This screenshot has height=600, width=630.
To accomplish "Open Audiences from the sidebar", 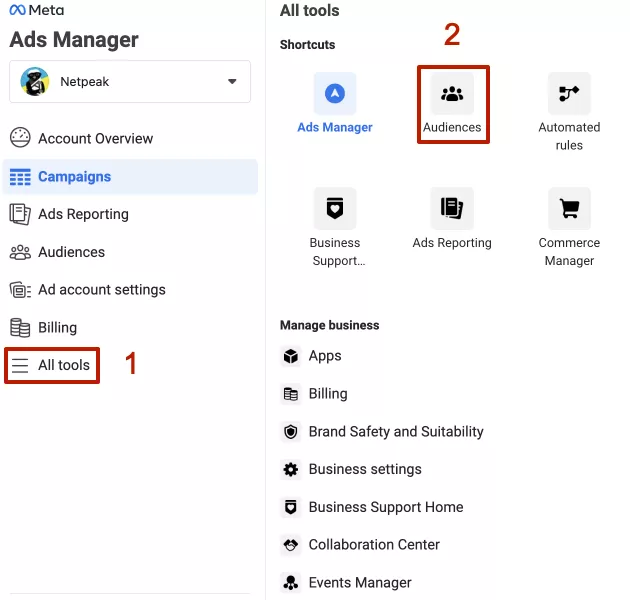I will pos(72,252).
